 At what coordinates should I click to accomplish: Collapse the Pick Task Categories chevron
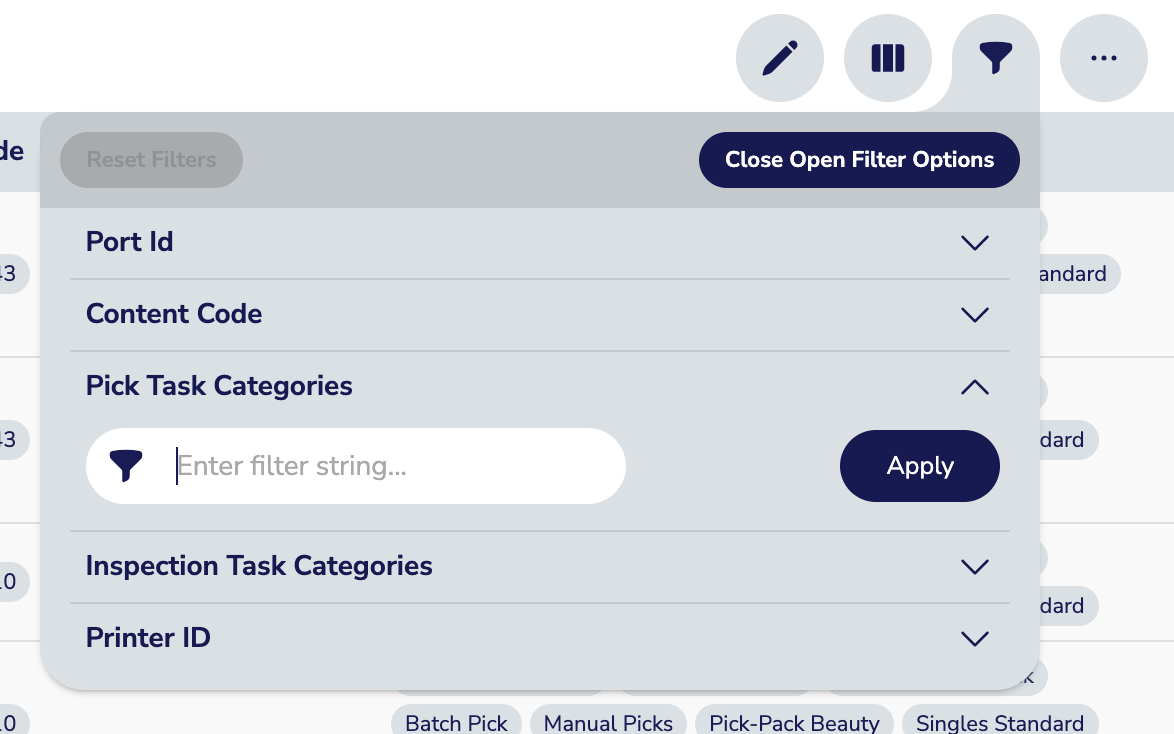tap(974, 387)
